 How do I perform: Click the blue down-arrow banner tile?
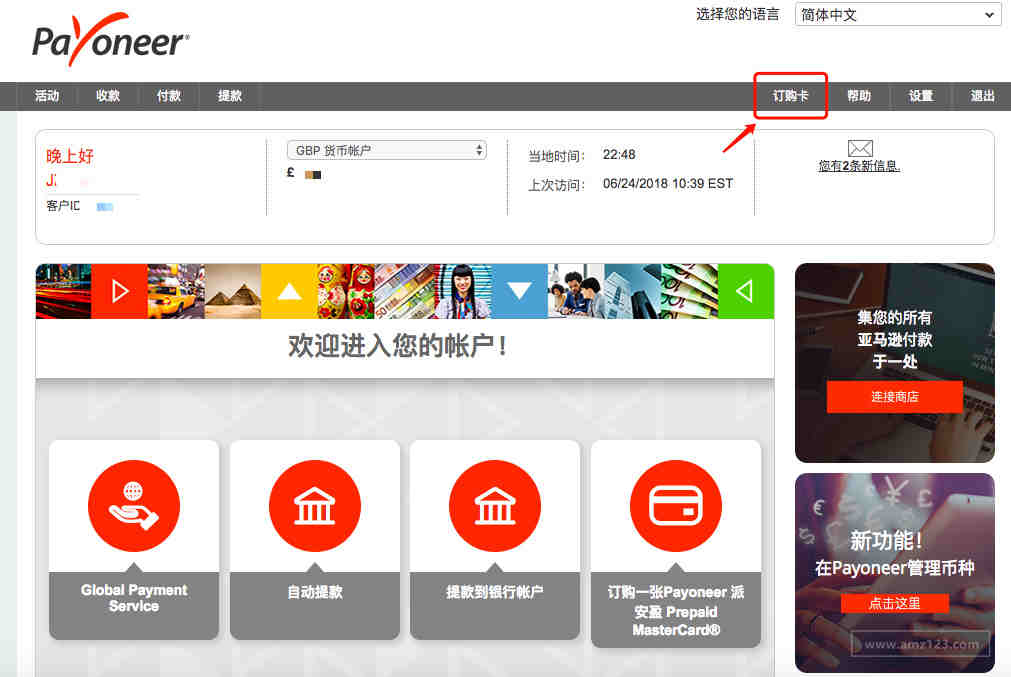[x=520, y=291]
